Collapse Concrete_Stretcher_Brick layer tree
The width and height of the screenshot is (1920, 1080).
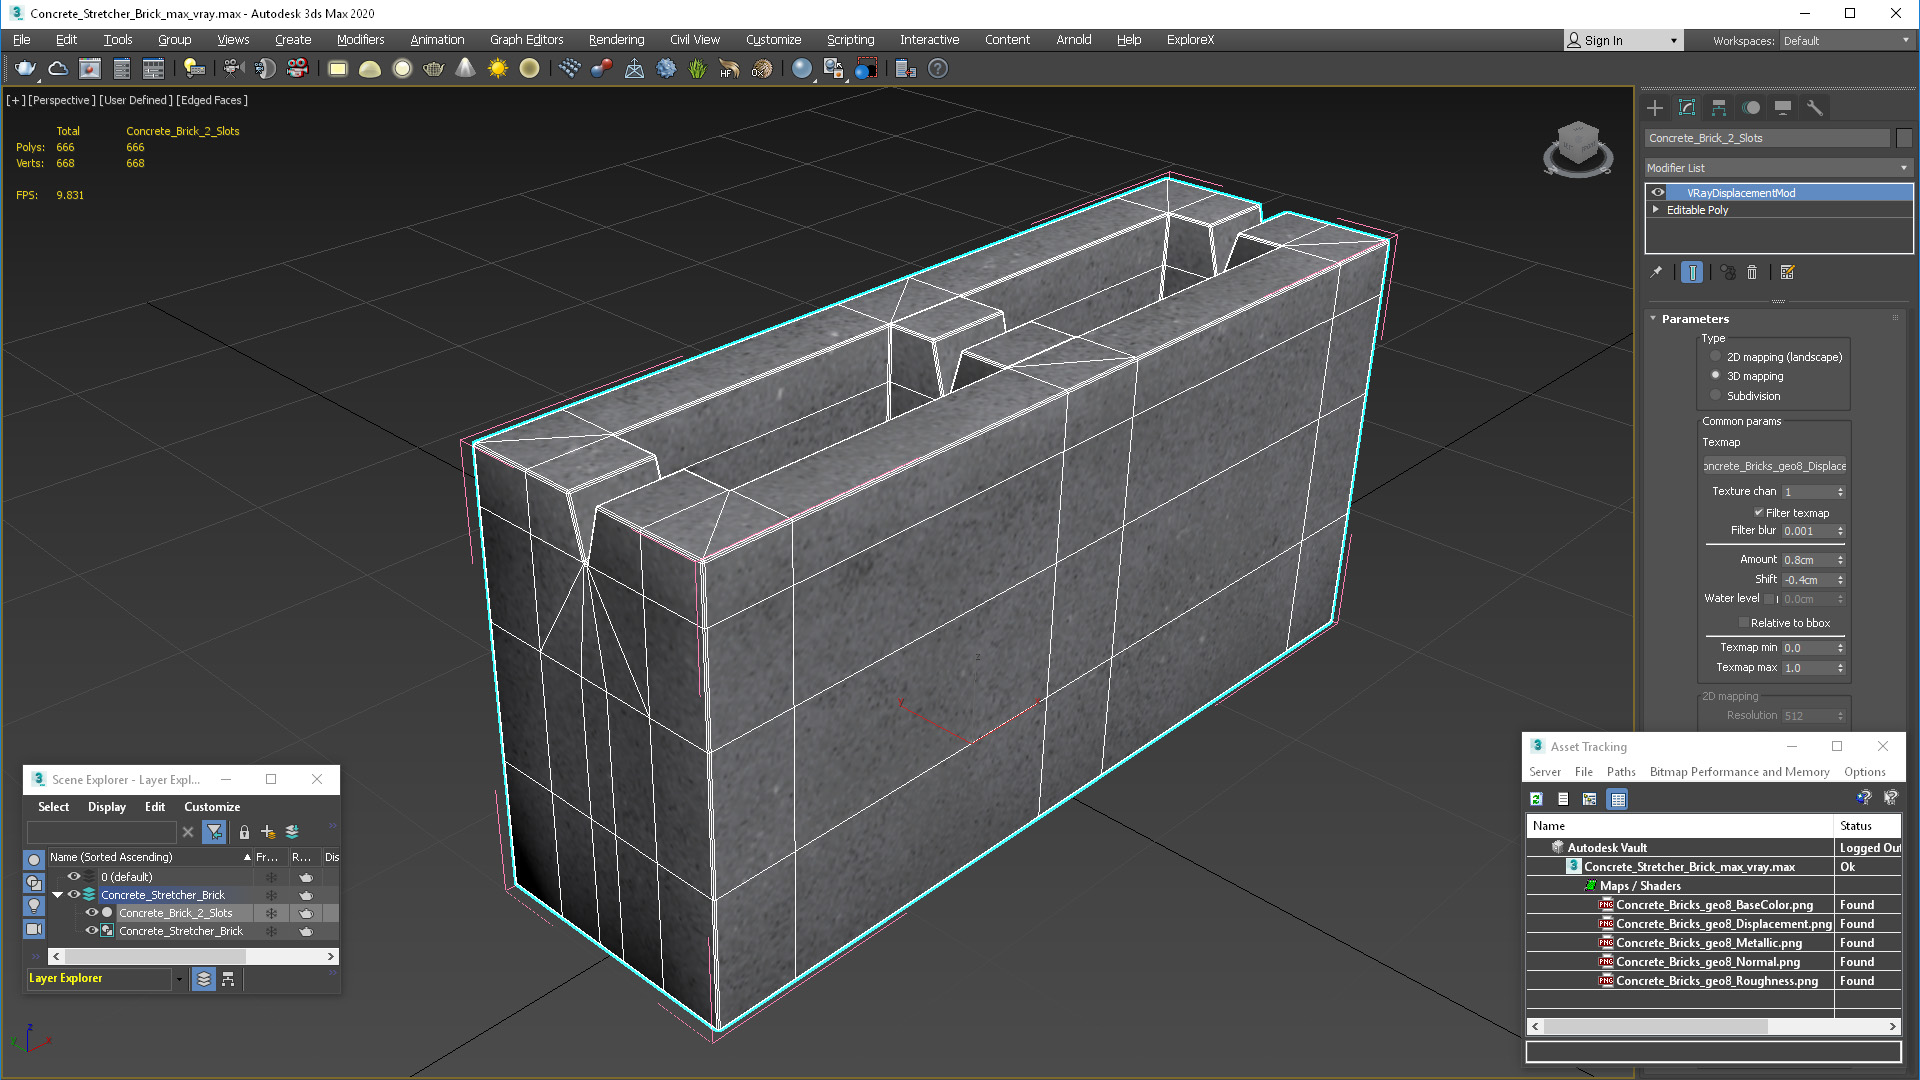(58, 895)
